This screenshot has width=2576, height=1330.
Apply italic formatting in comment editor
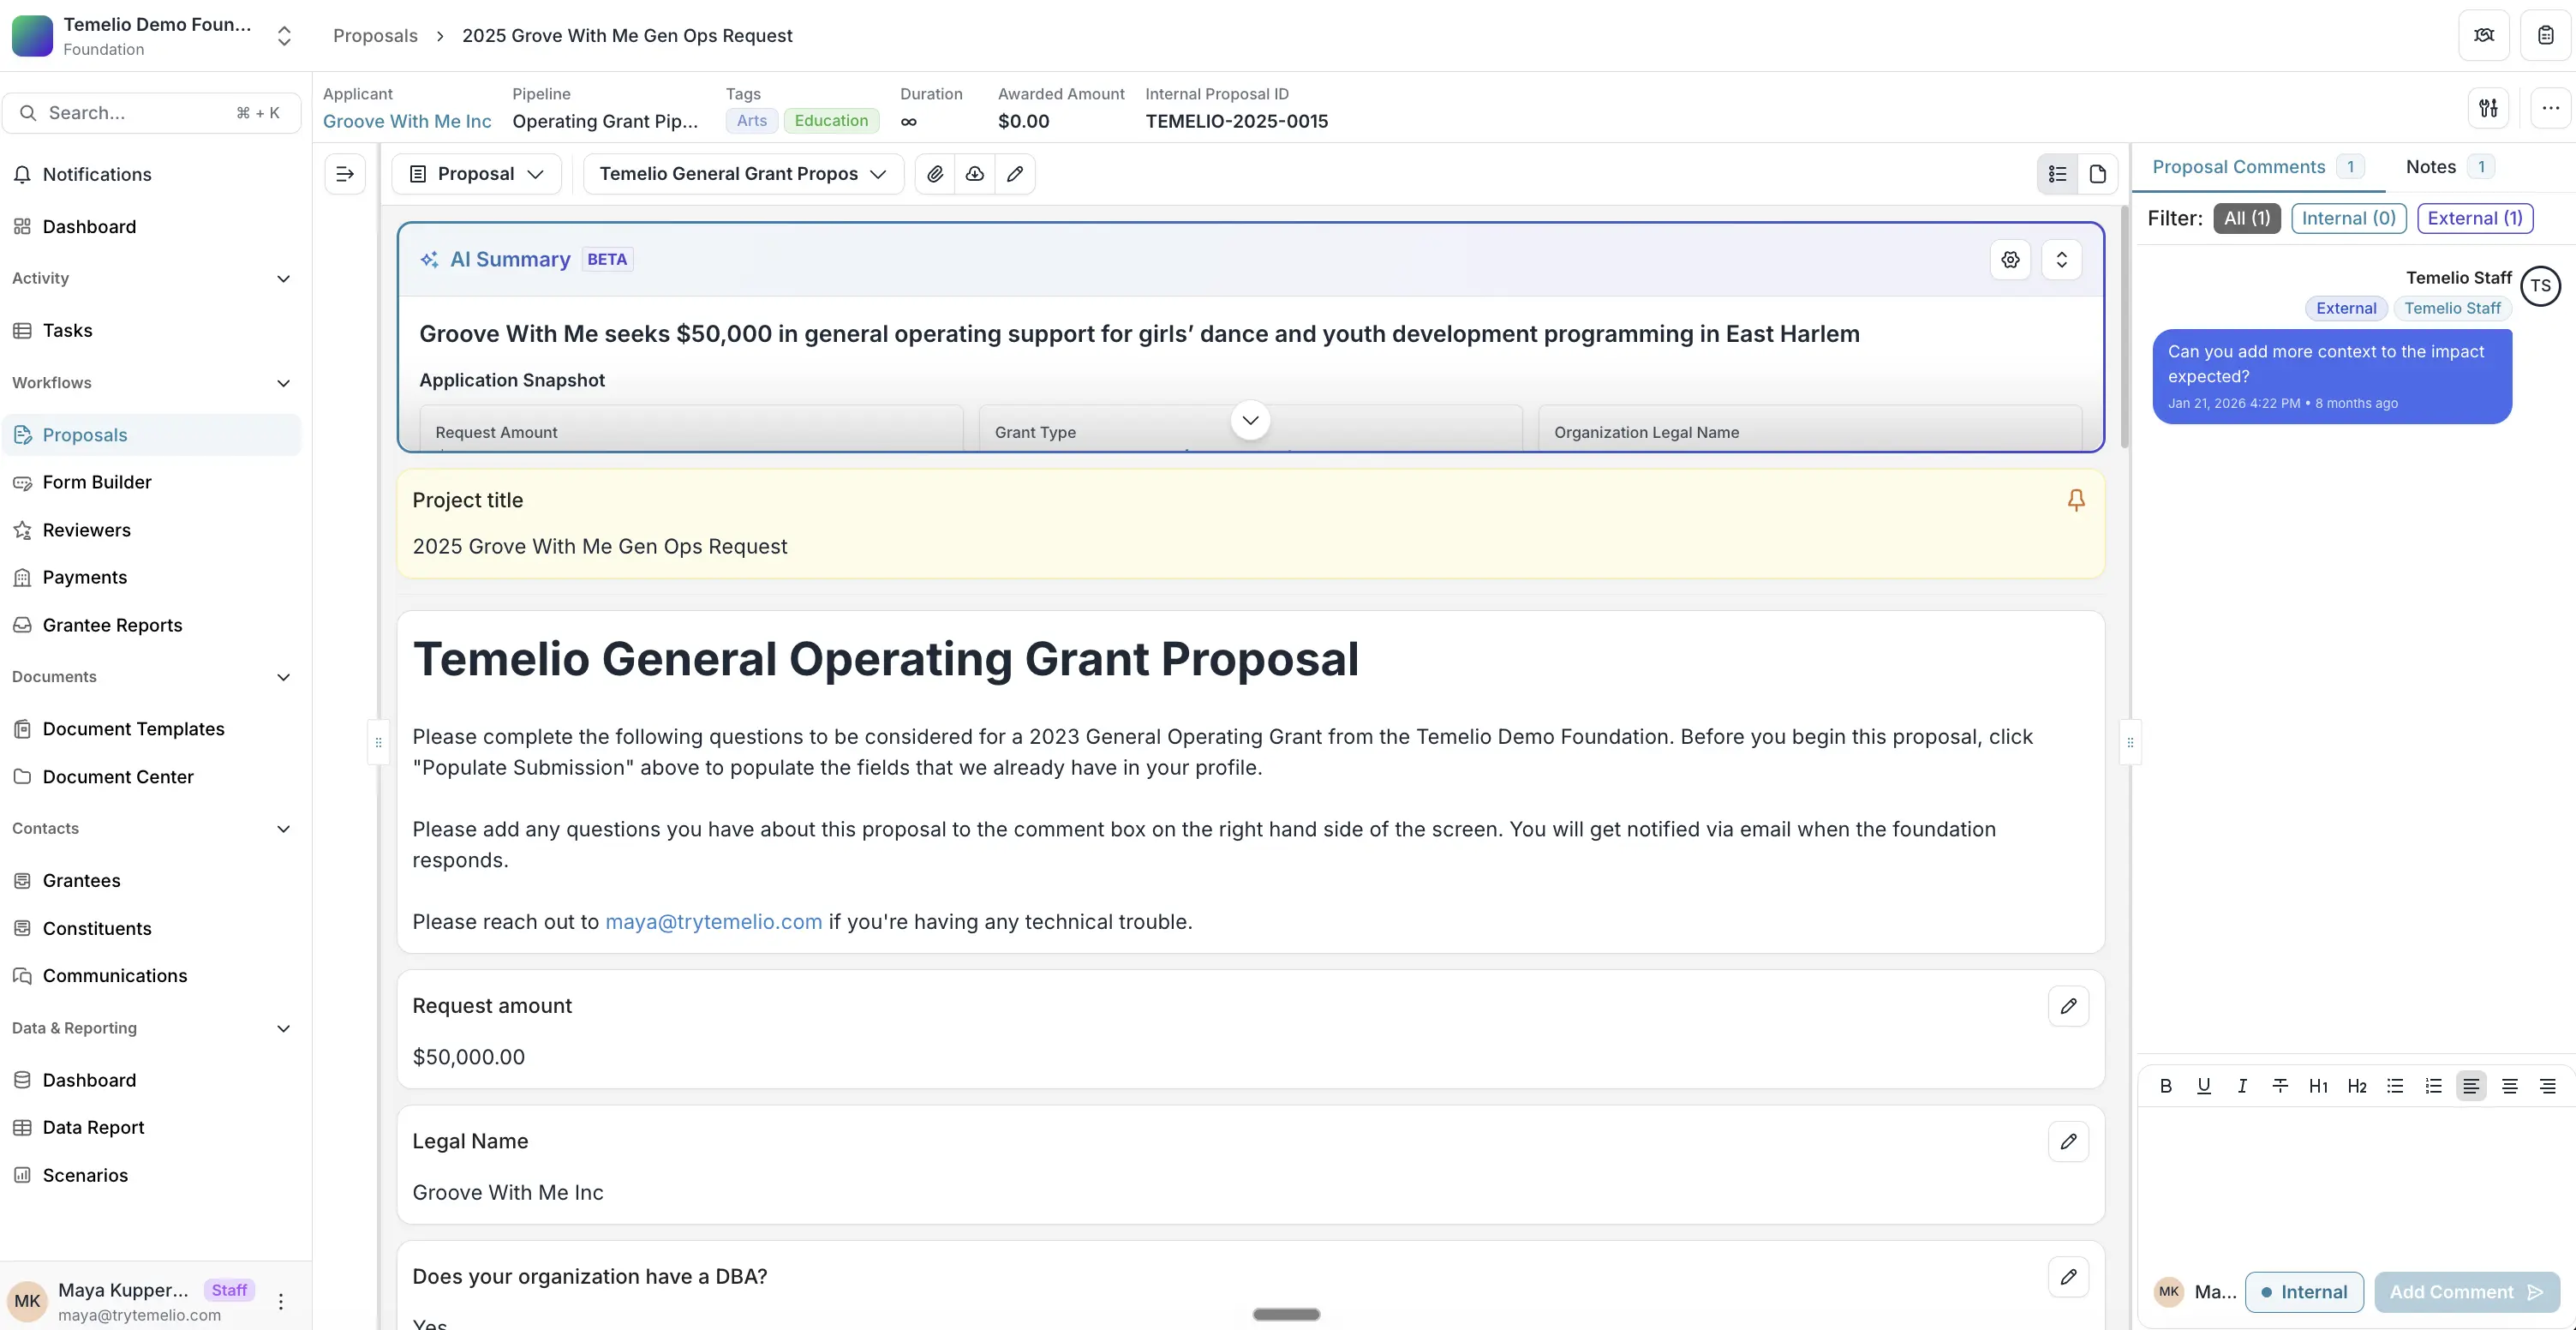tap(2242, 1086)
